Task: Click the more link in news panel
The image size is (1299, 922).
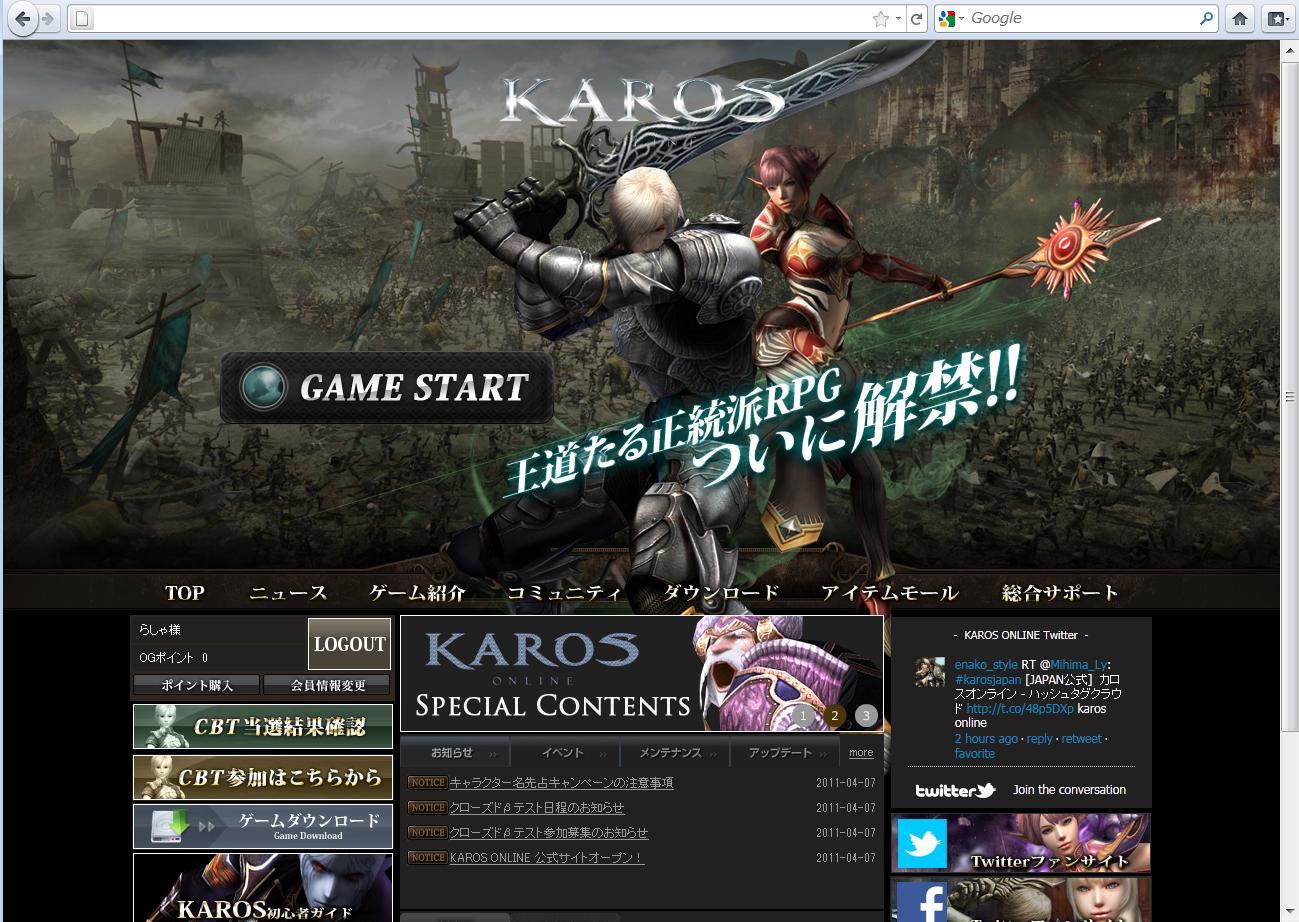Action: [x=861, y=753]
